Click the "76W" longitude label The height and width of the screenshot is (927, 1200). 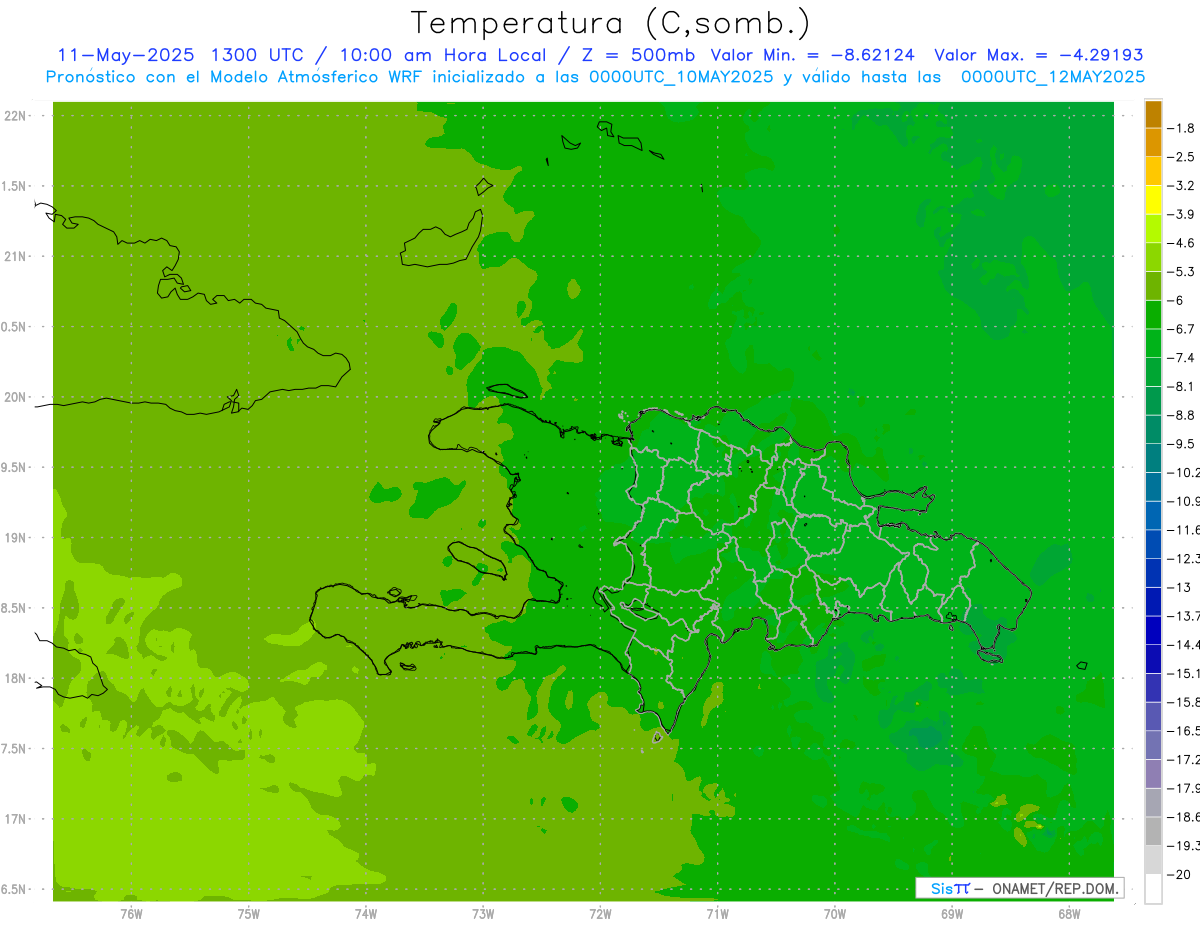coord(132,914)
